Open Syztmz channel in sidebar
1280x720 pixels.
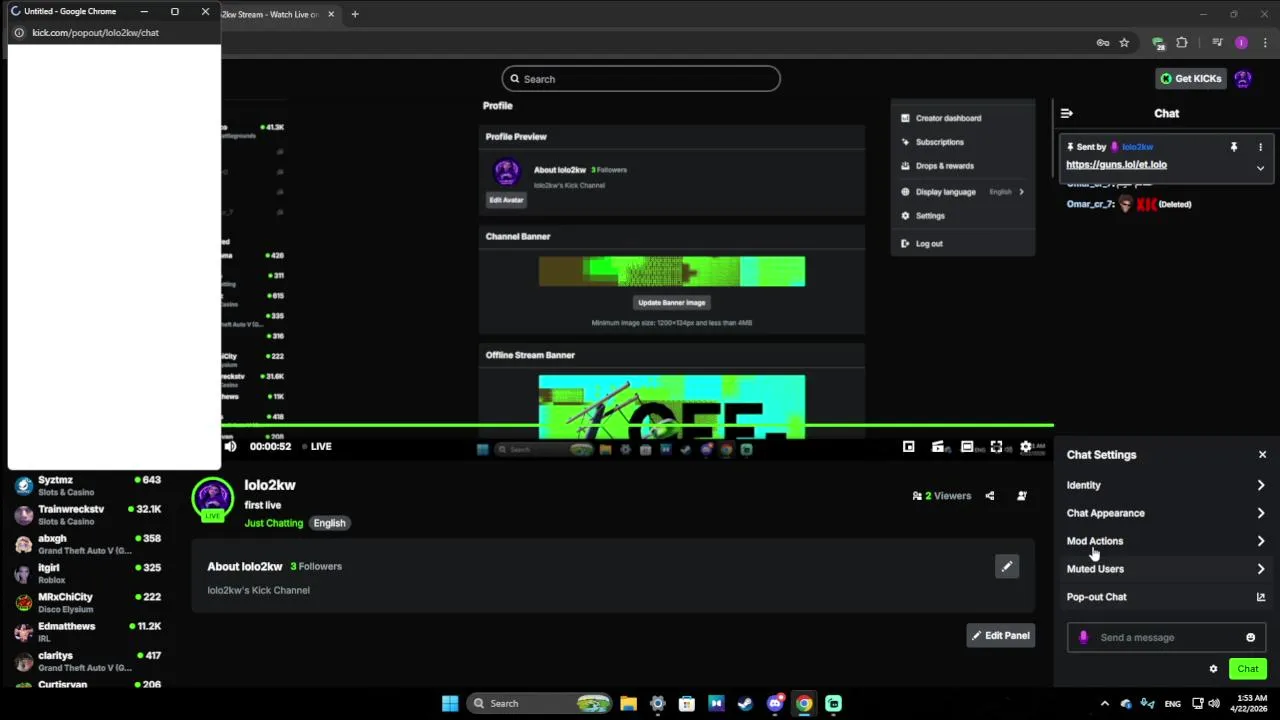click(x=88, y=486)
